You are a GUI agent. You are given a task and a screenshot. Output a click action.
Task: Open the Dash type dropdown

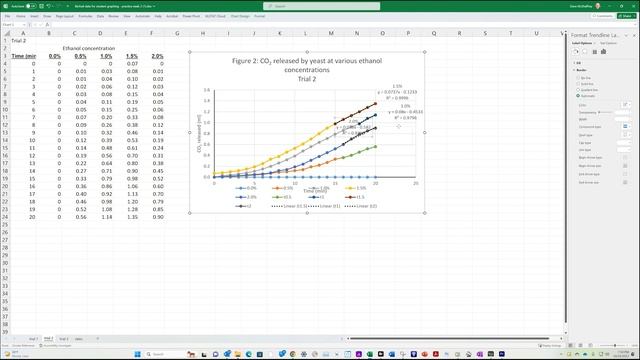[626, 135]
